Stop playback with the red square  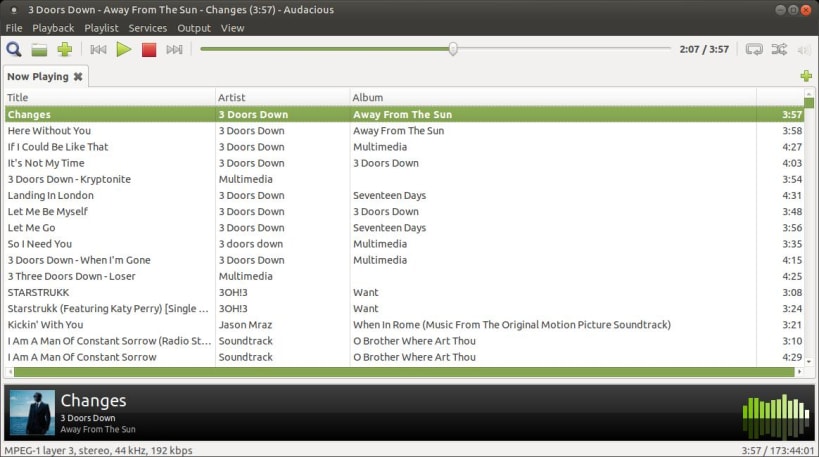(149, 50)
